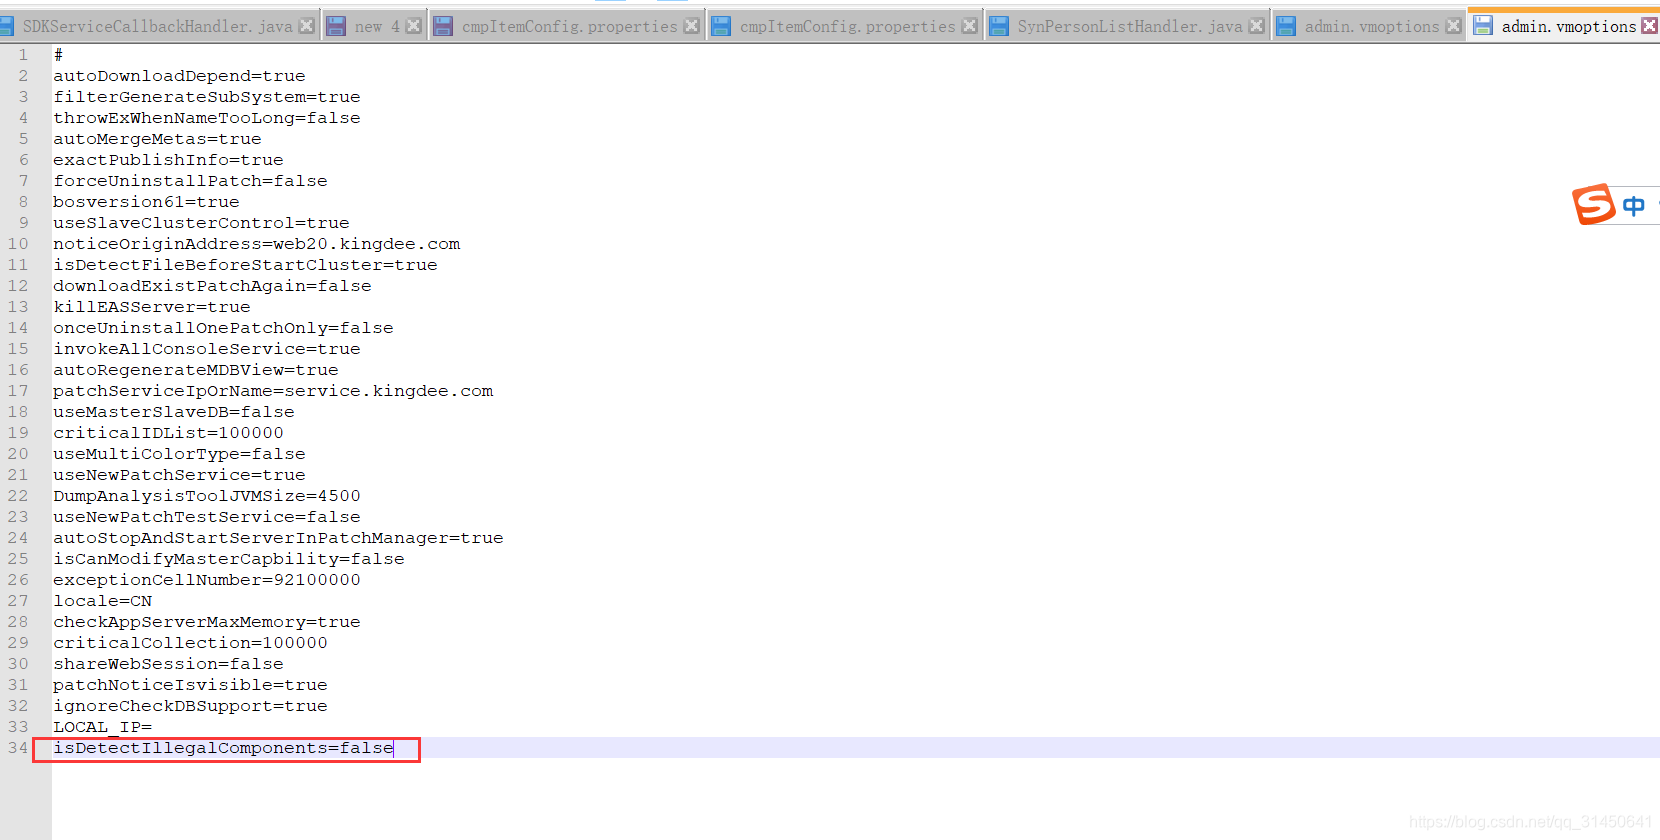Open the cmpItemConfig.properties tab beside new 4
Screen dimensions: 1660x840
pos(569,26)
